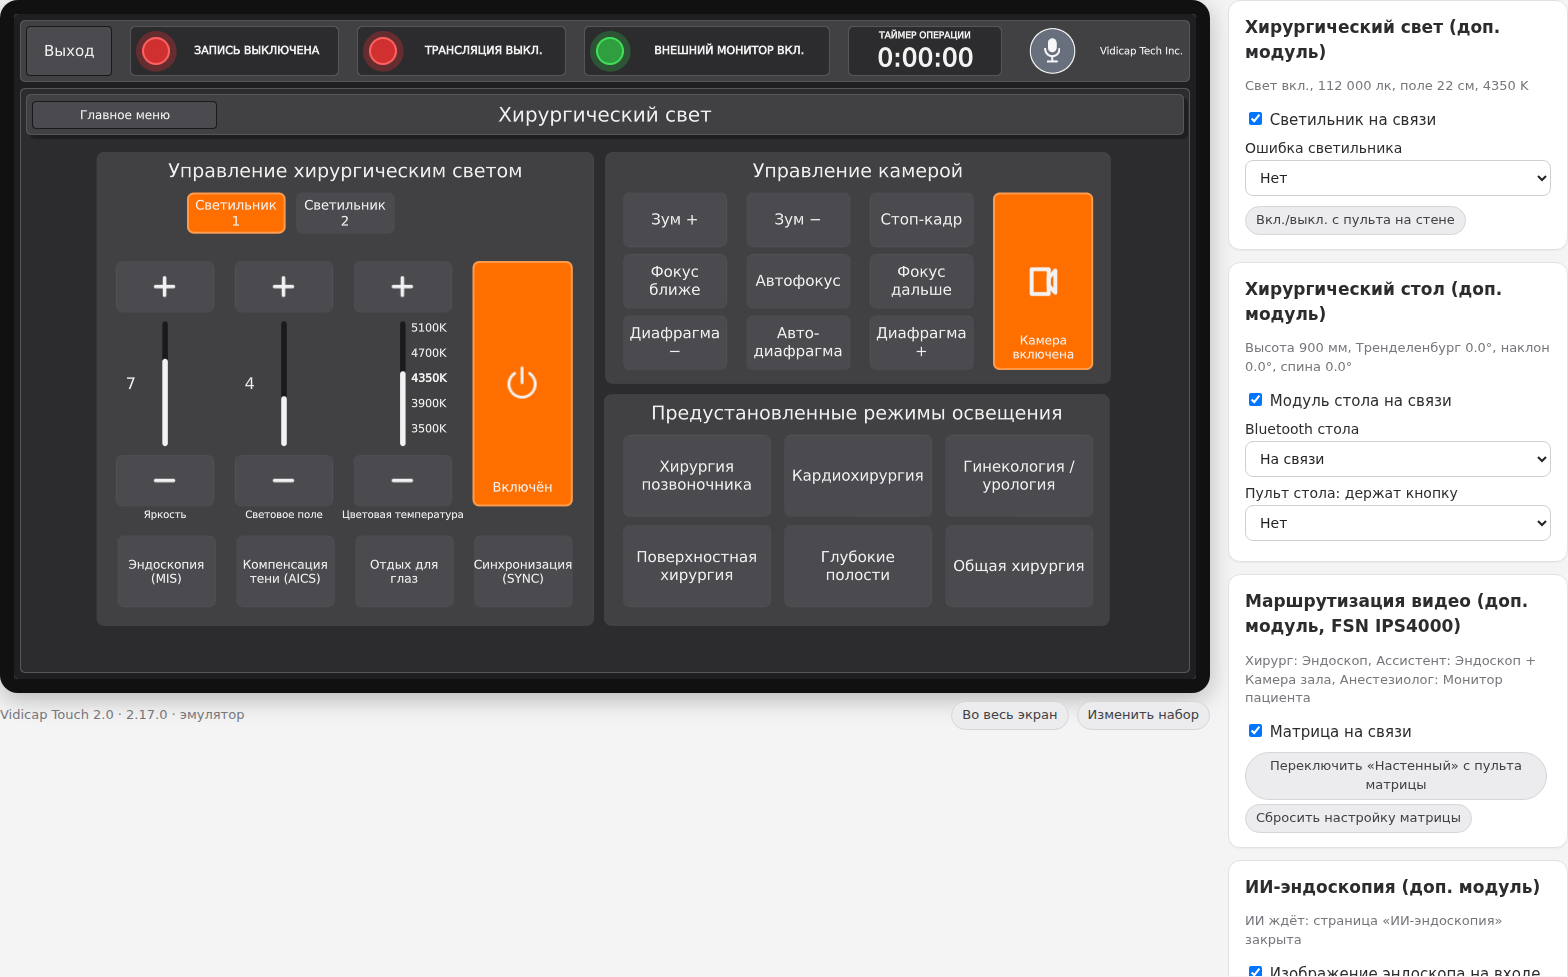This screenshot has width=1568, height=977.
Task: Select Общая хирургия preset
Action: coord(1019,567)
